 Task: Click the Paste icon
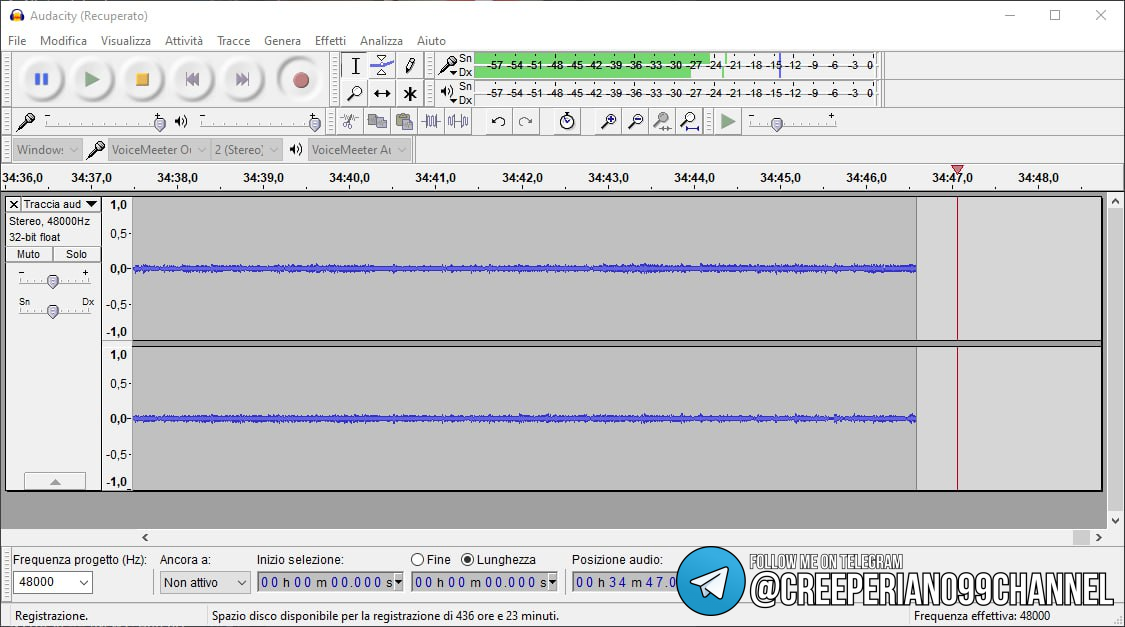(x=404, y=122)
